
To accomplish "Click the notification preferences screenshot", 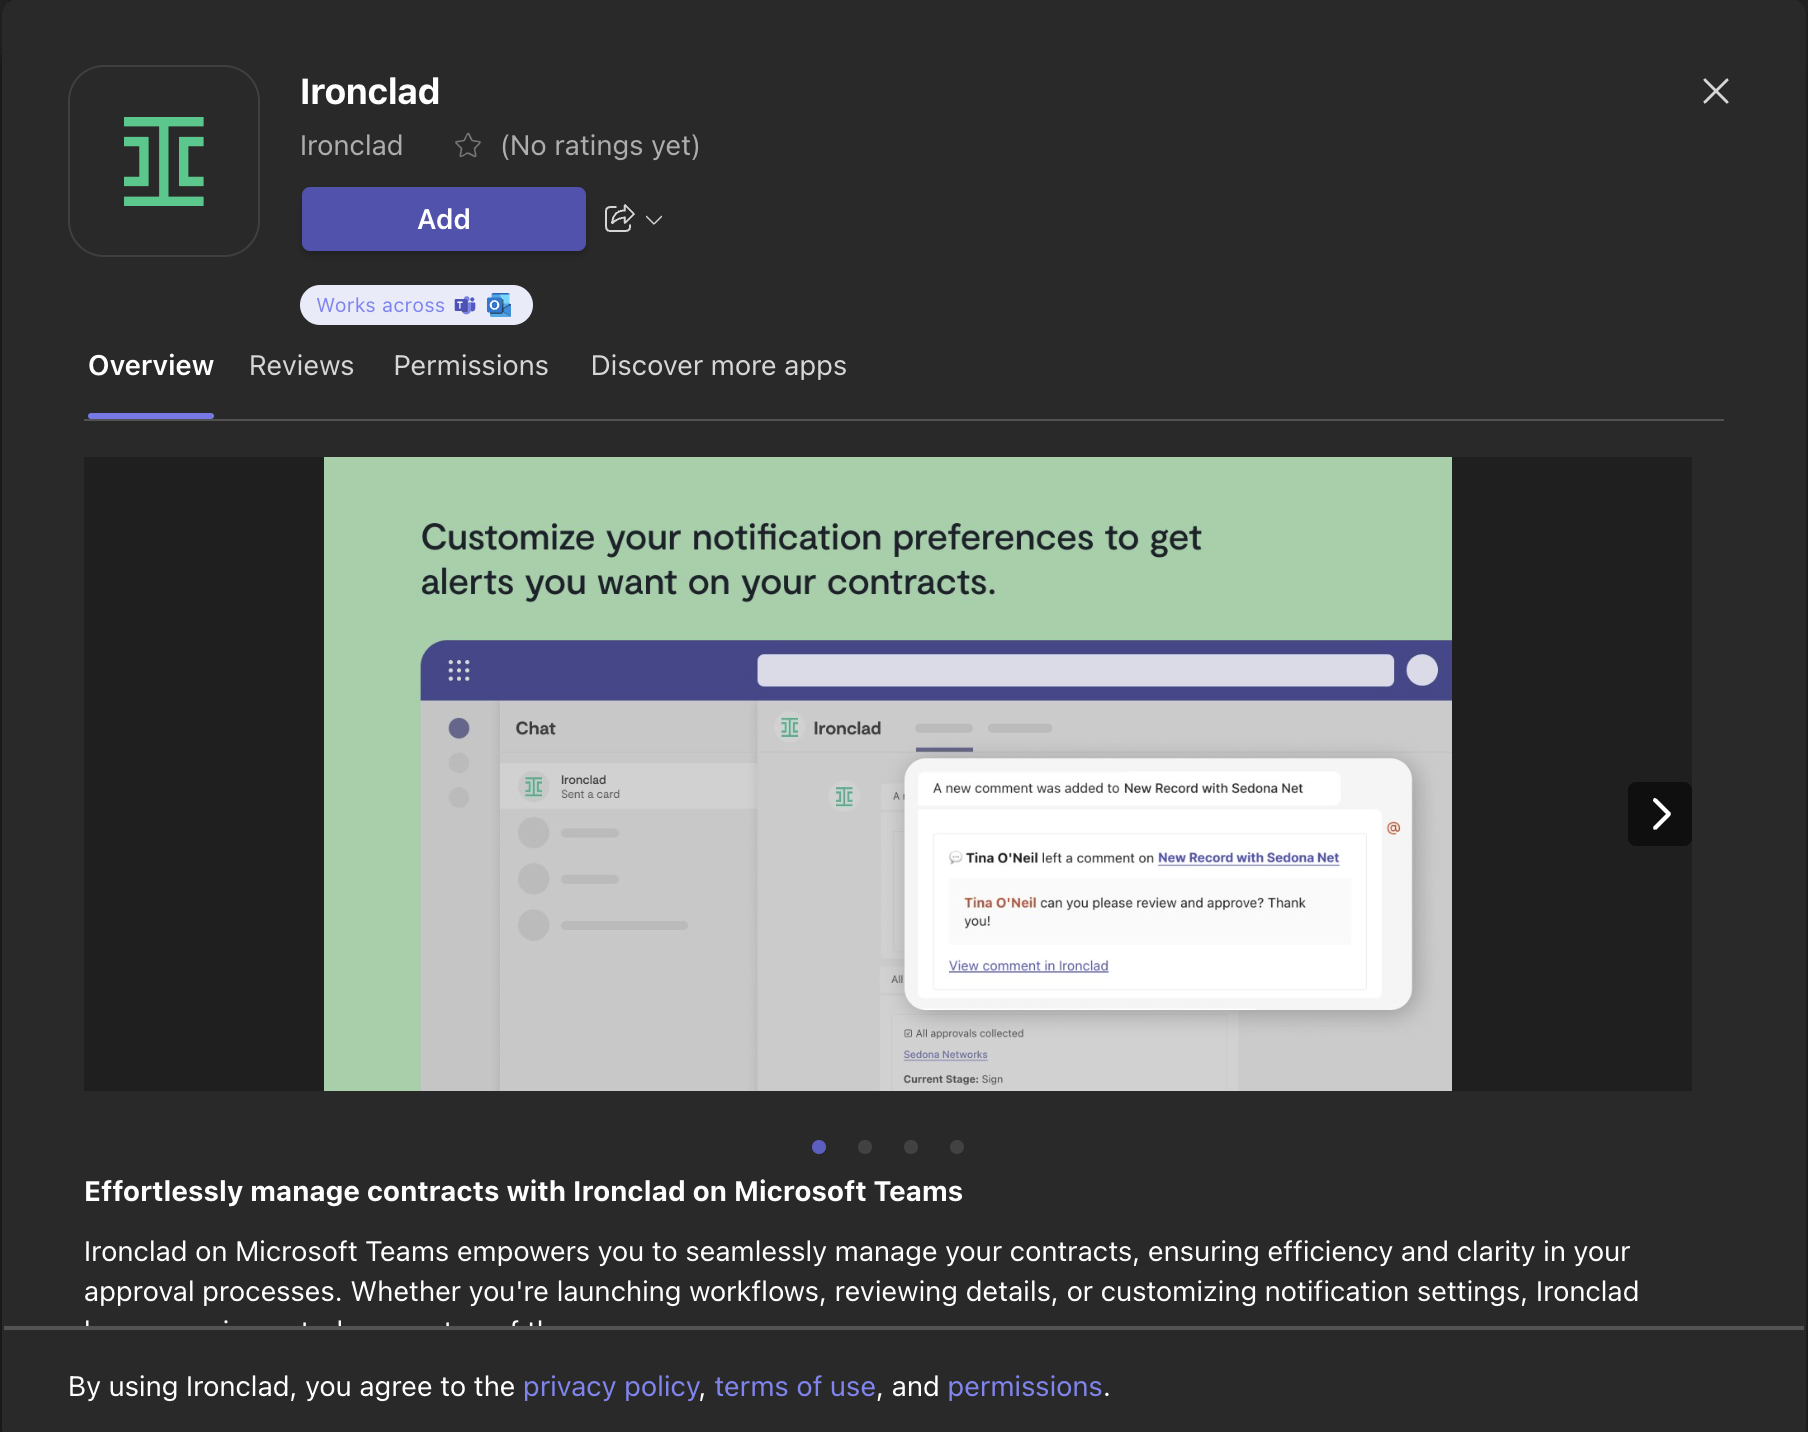I will [886, 774].
